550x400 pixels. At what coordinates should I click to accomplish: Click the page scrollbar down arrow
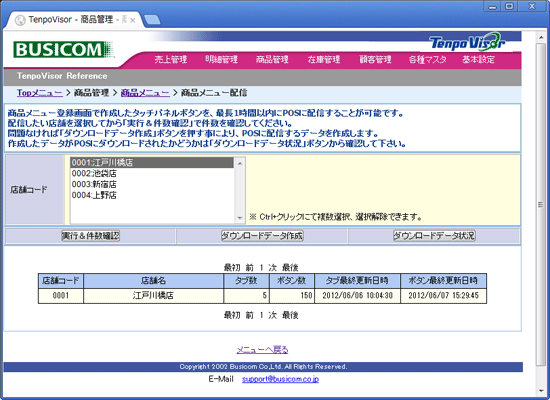click(541, 390)
